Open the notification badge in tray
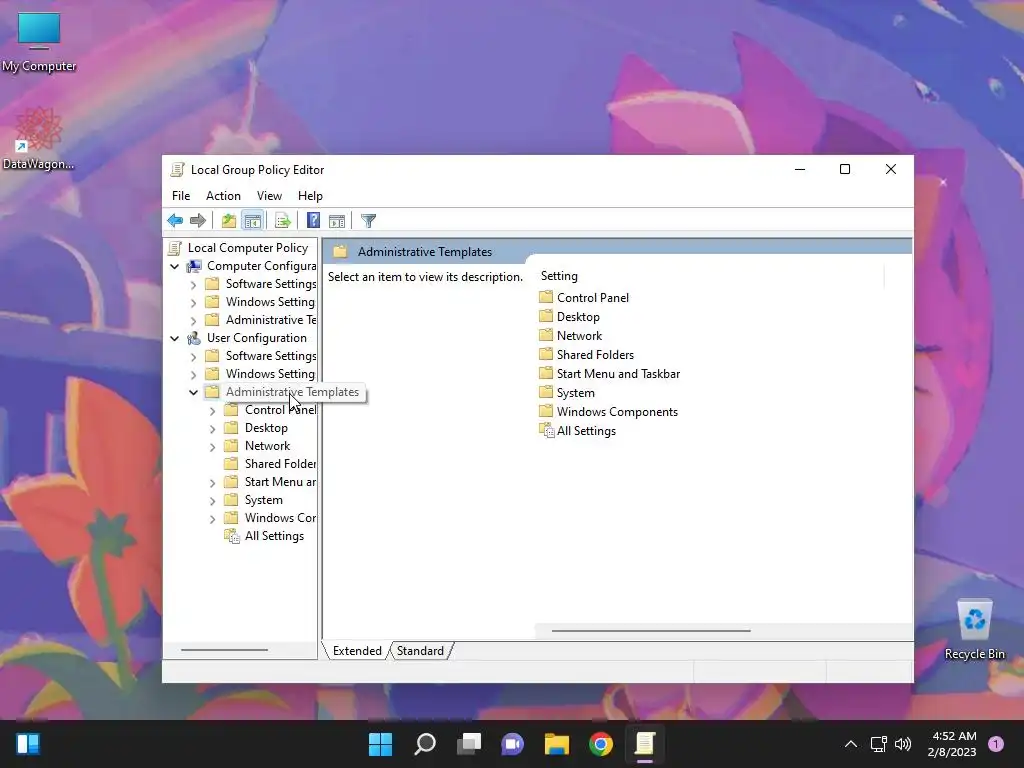Screen dimensions: 1024x768 point(996,744)
